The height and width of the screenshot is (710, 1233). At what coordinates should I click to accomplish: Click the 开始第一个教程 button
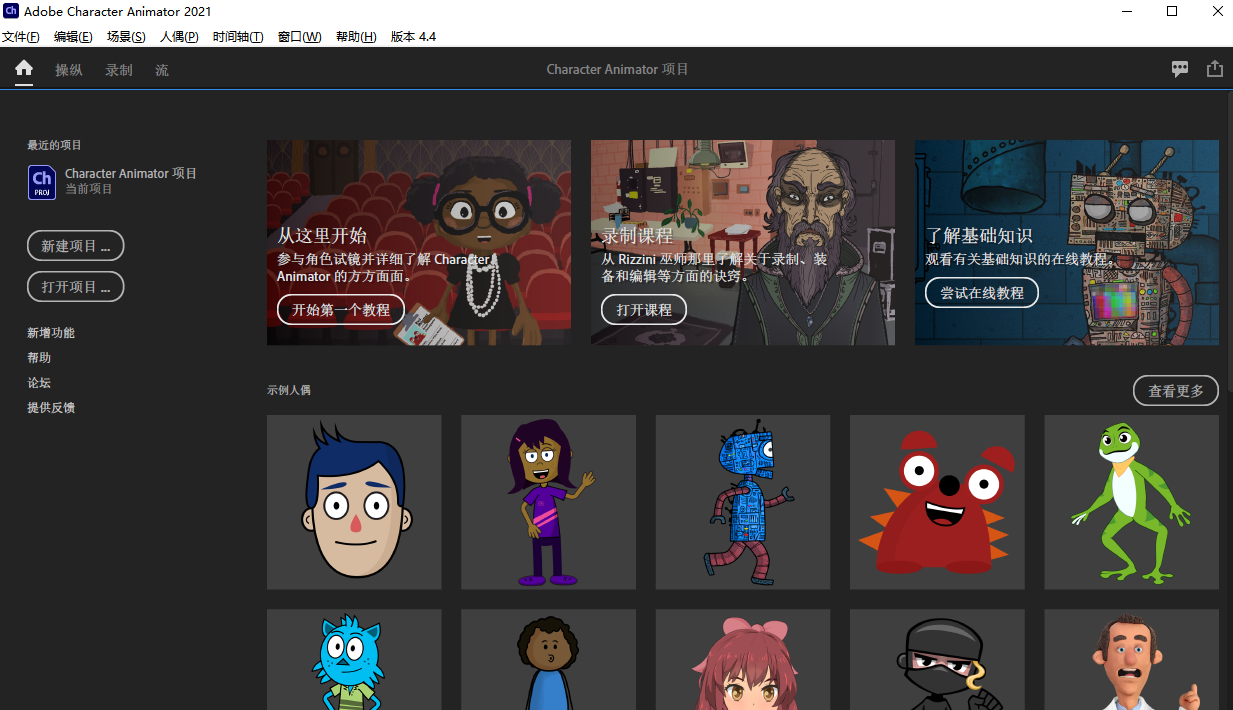click(341, 310)
